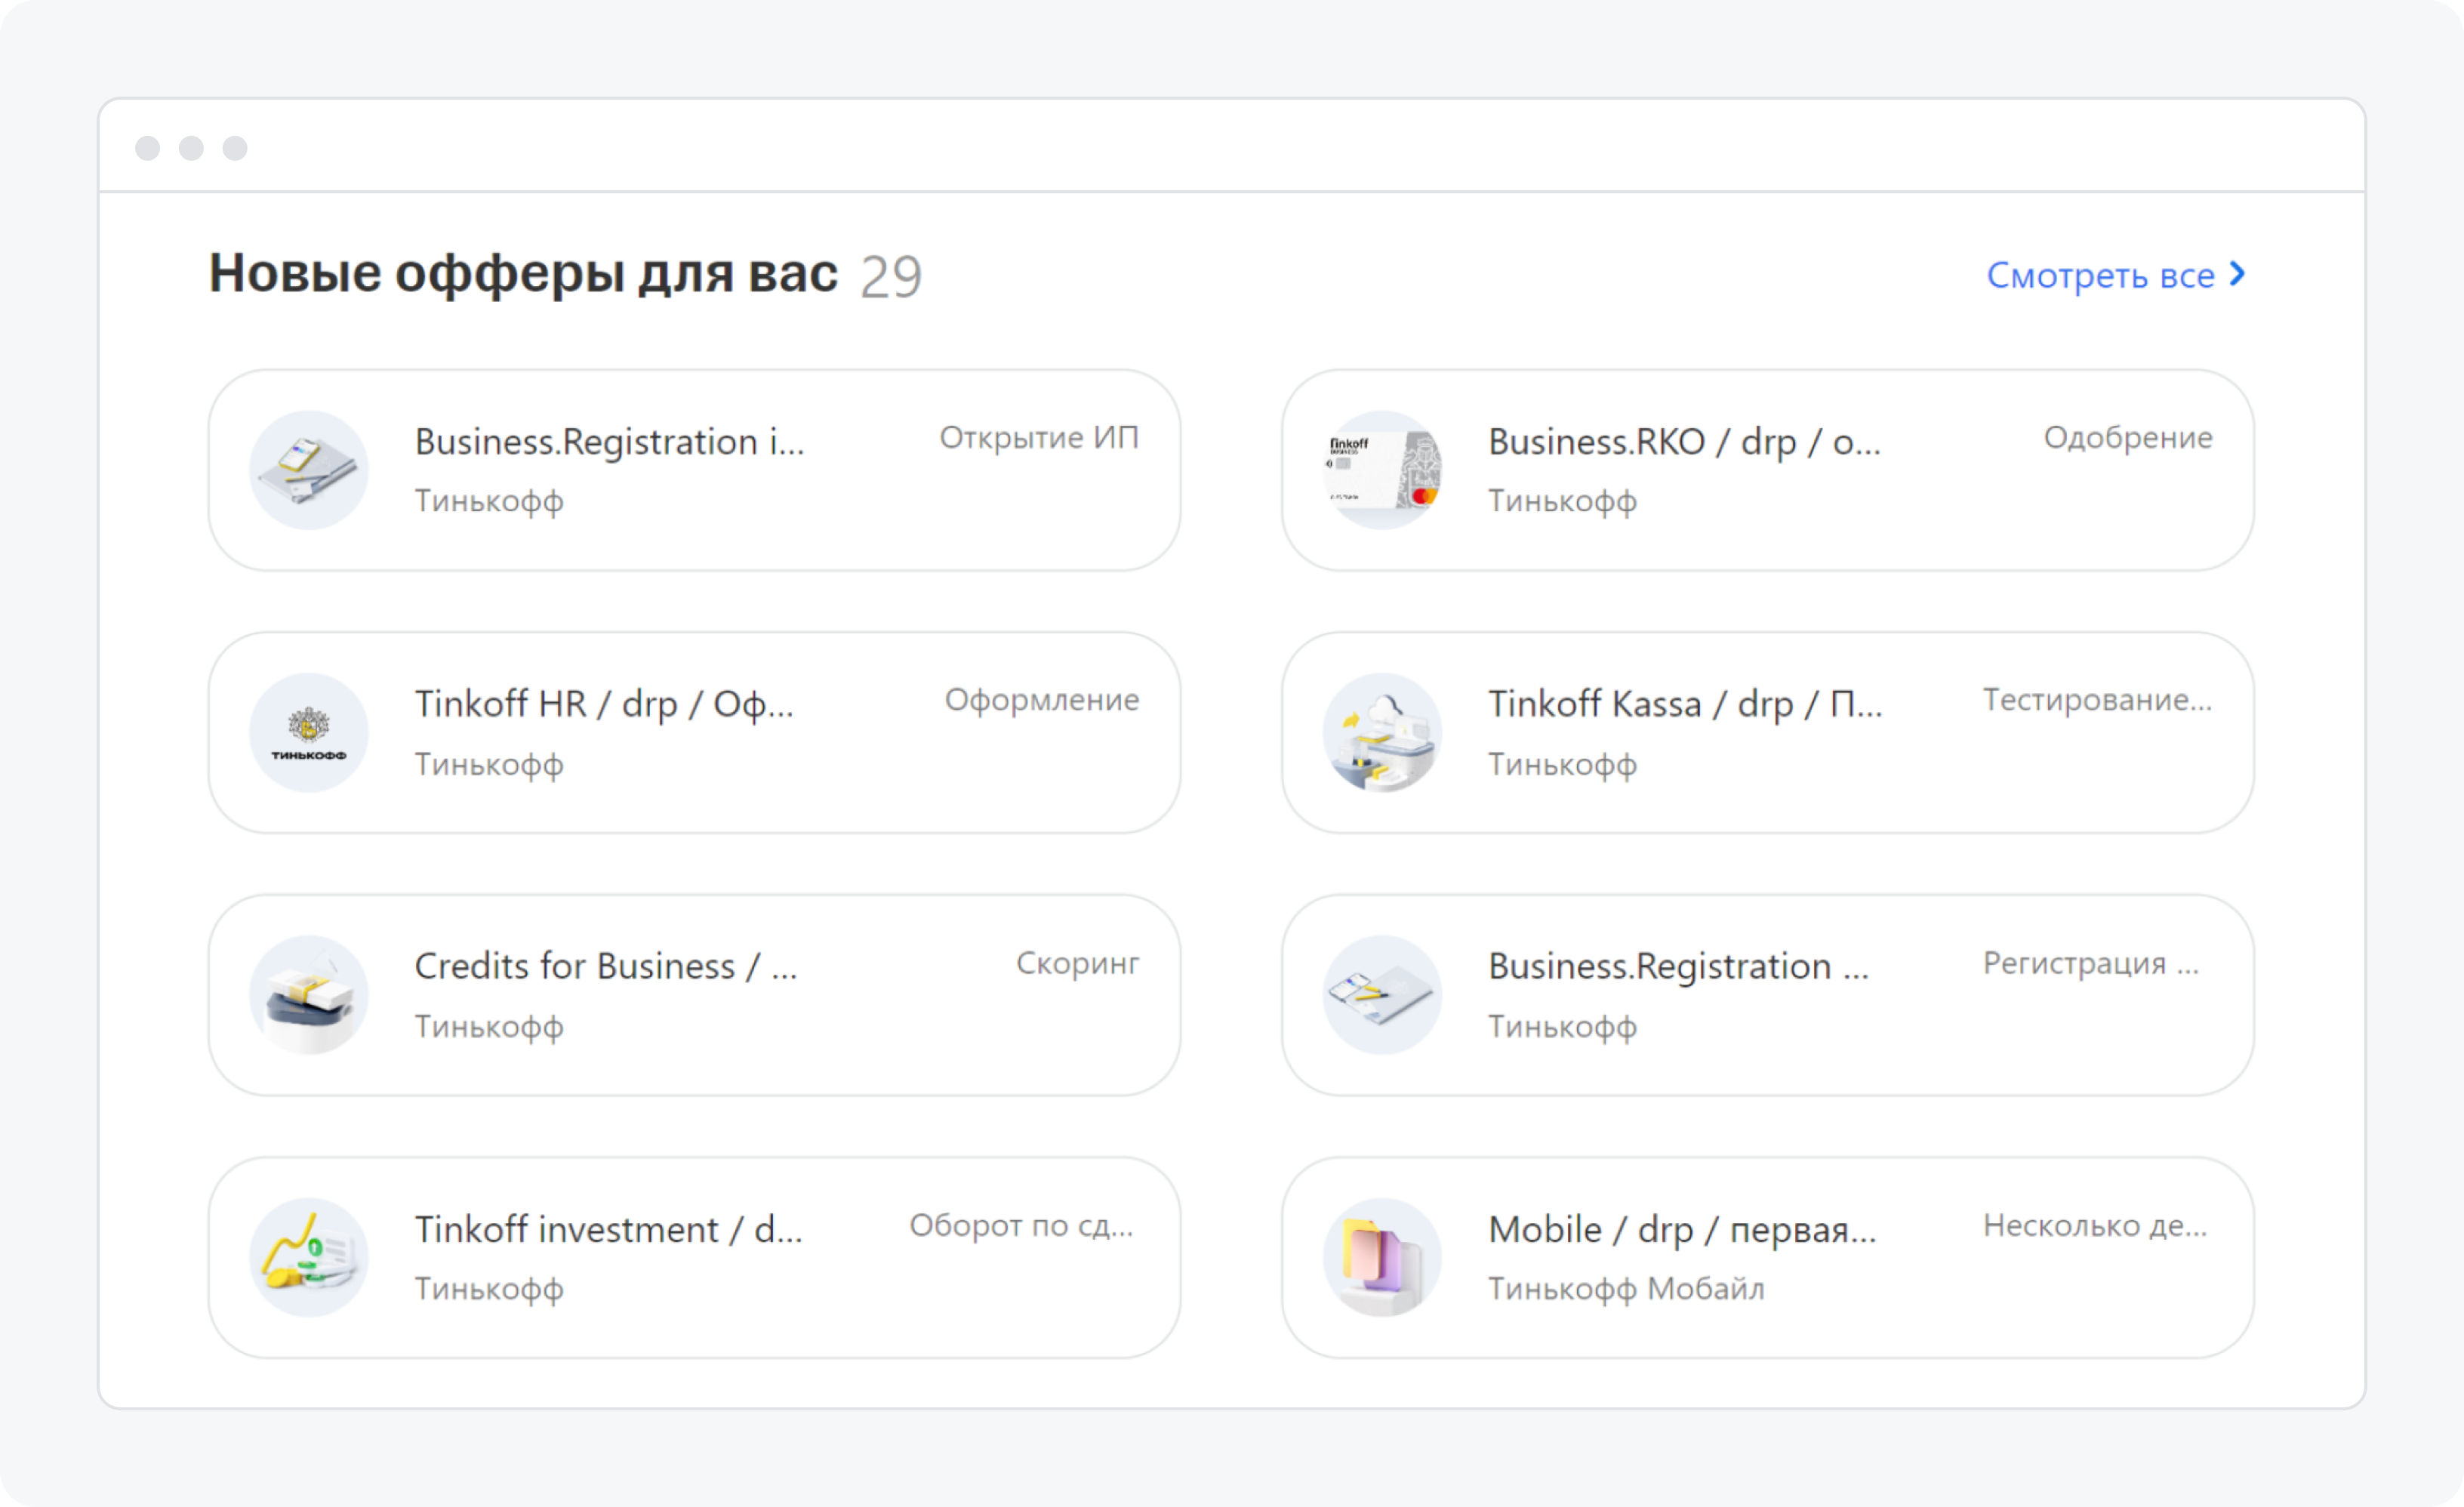This screenshot has height=1507, width=2464.
Task: Click 'Тинькофф' under Tinkoff Kassa
Action: point(1562,764)
